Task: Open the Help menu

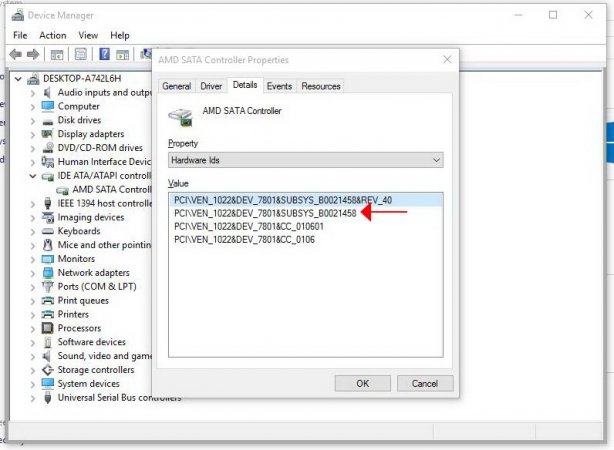Action: coord(119,35)
